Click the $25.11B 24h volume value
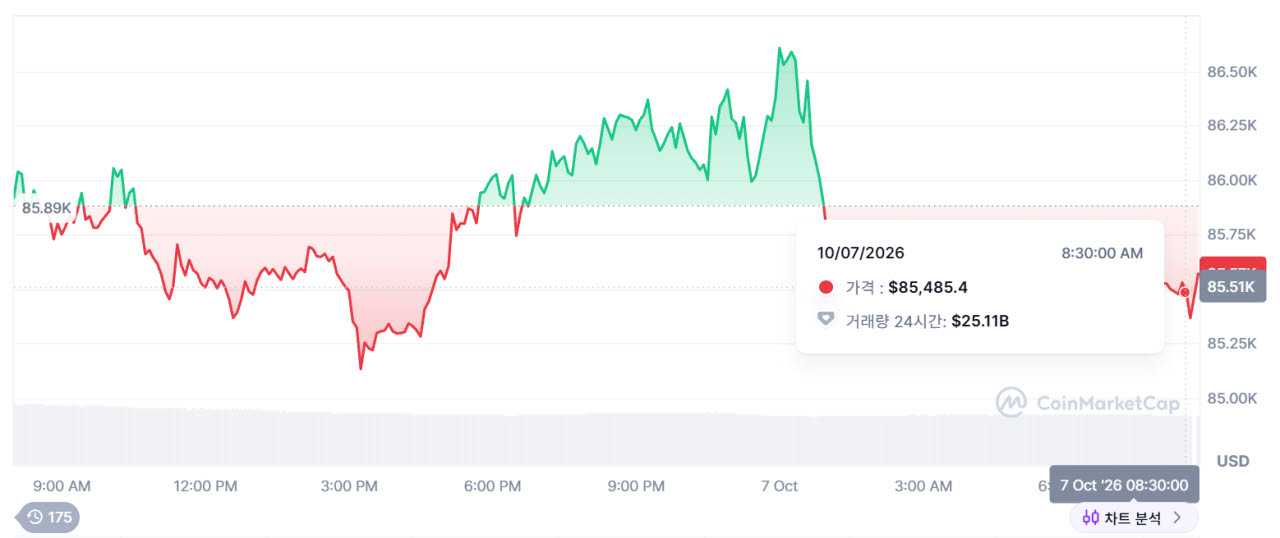This screenshot has width=1280, height=538. [x=980, y=320]
